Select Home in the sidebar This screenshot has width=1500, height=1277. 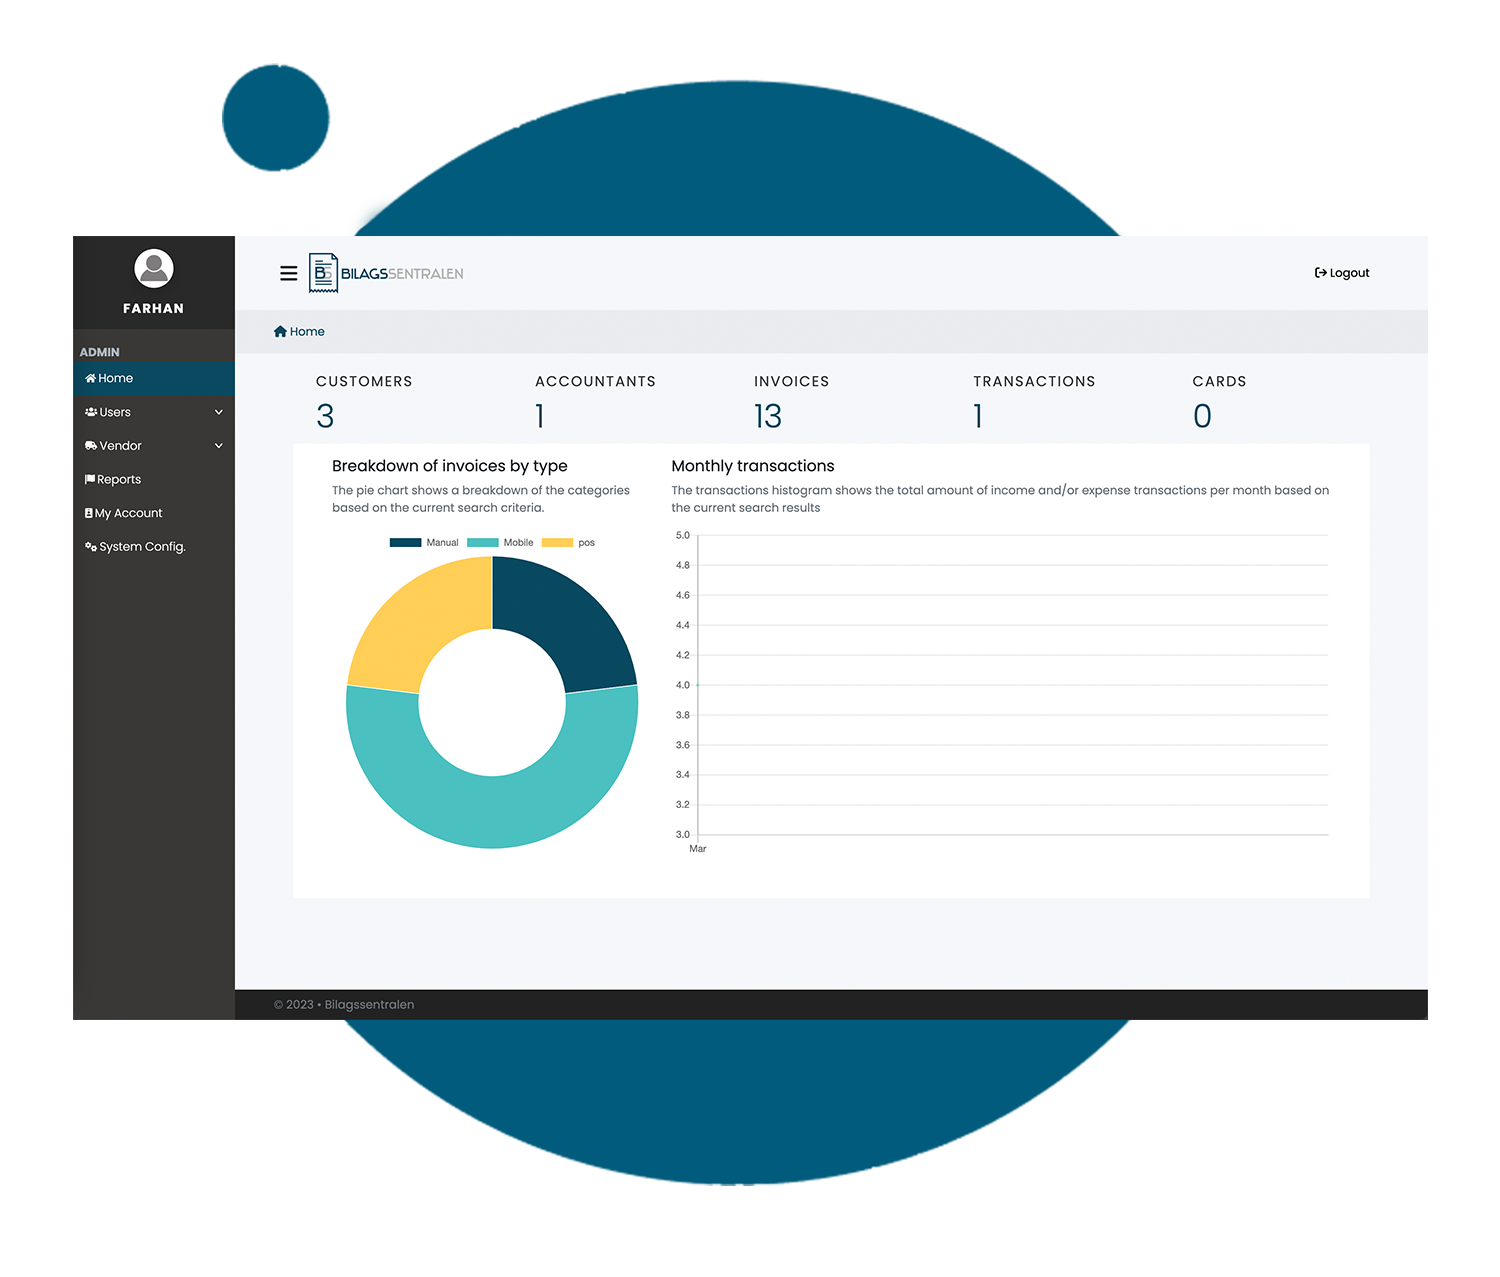point(116,378)
